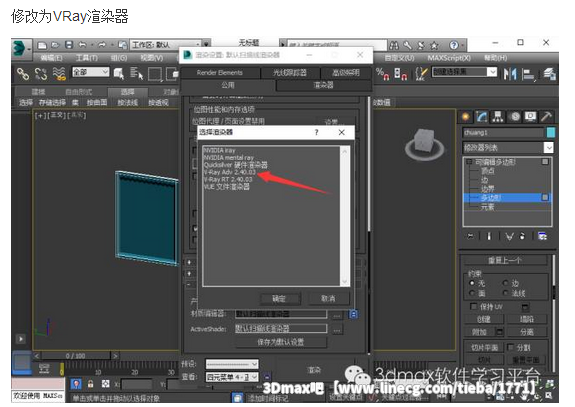
Task: Click the ActiveShade renderer browse button
Action: [337, 329]
